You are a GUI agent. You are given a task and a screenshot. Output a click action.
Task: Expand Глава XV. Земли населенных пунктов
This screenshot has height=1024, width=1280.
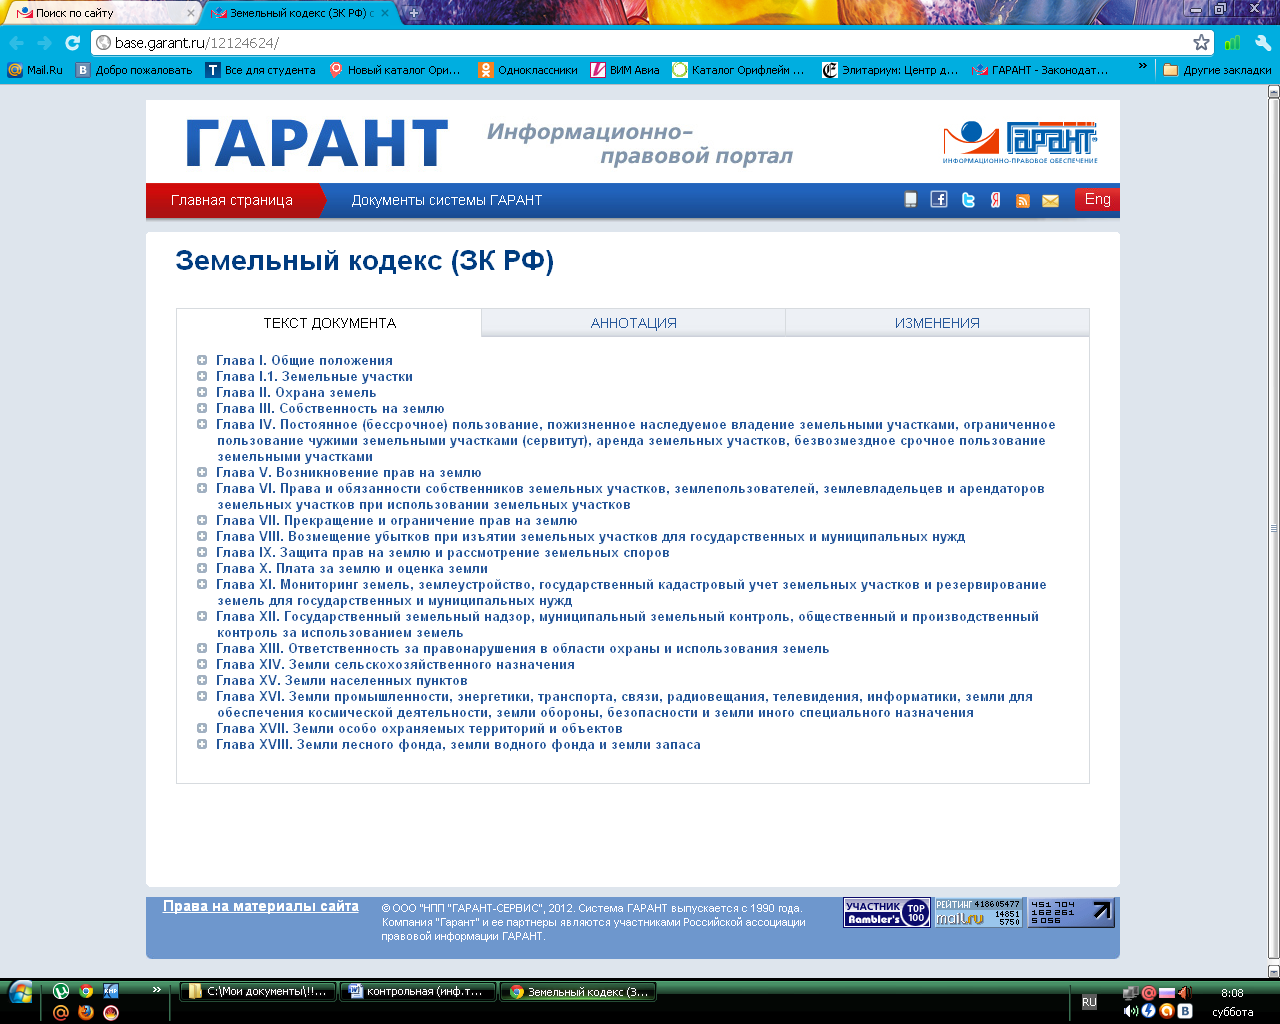pos(202,680)
